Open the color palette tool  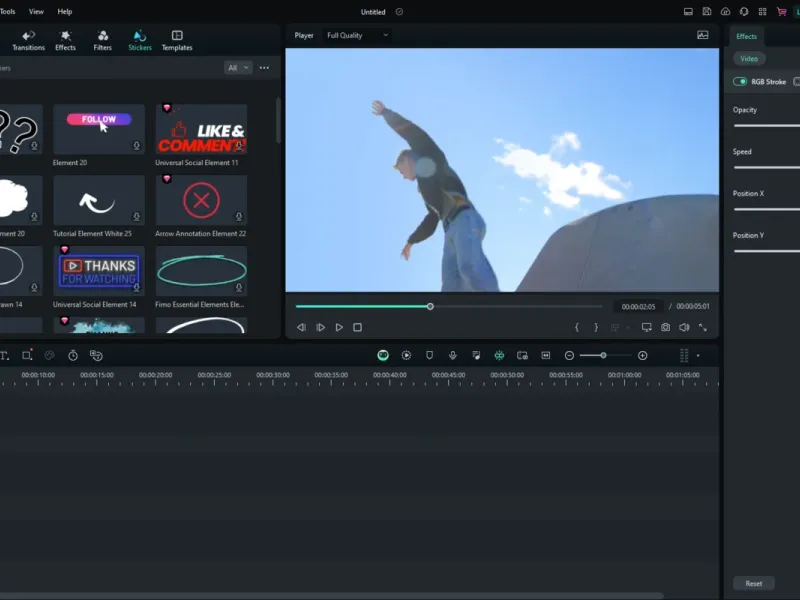(x=49, y=356)
